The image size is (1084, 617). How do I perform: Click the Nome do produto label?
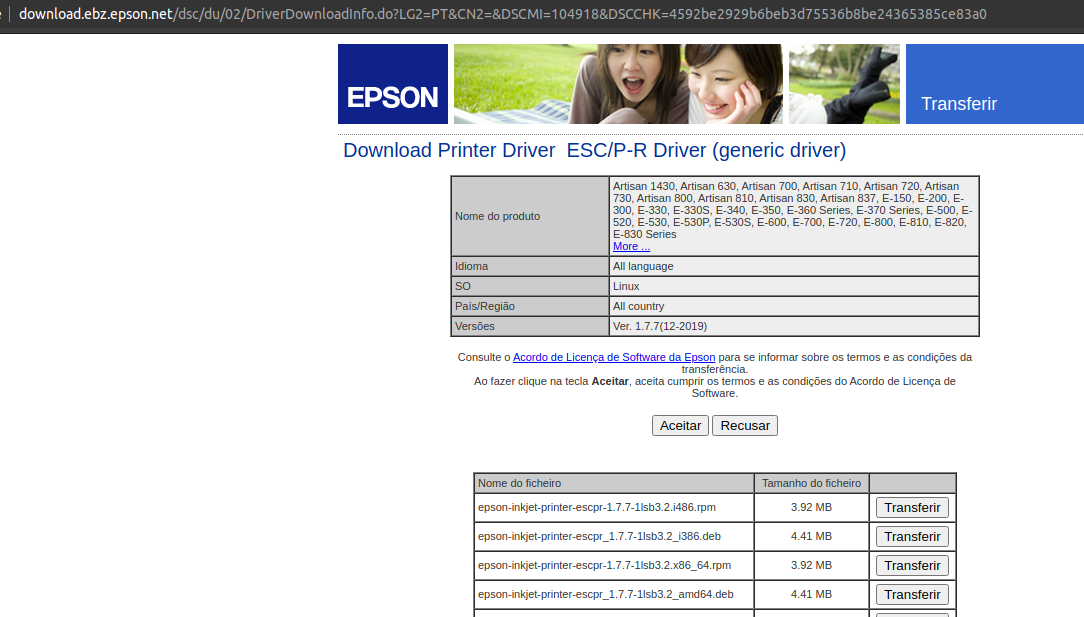(x=497, y=216)
